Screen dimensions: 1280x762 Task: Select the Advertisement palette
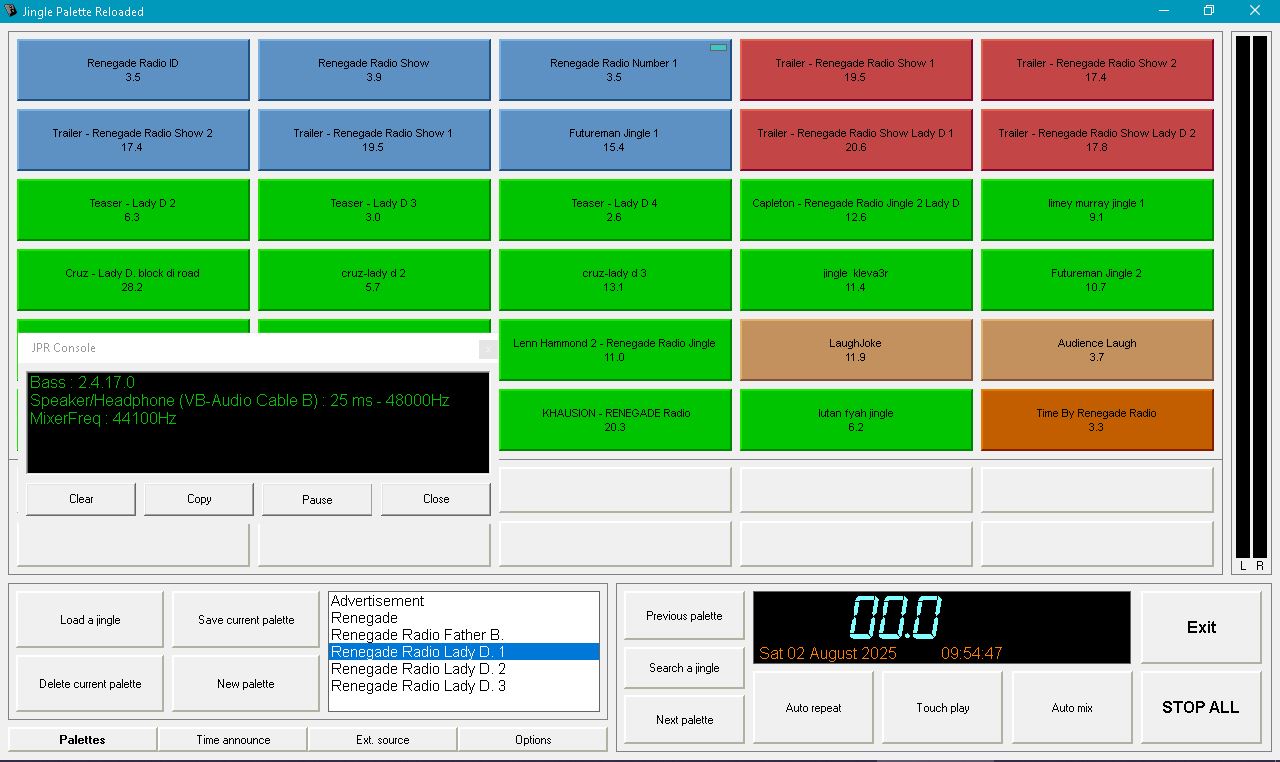[x=464, y=601]
